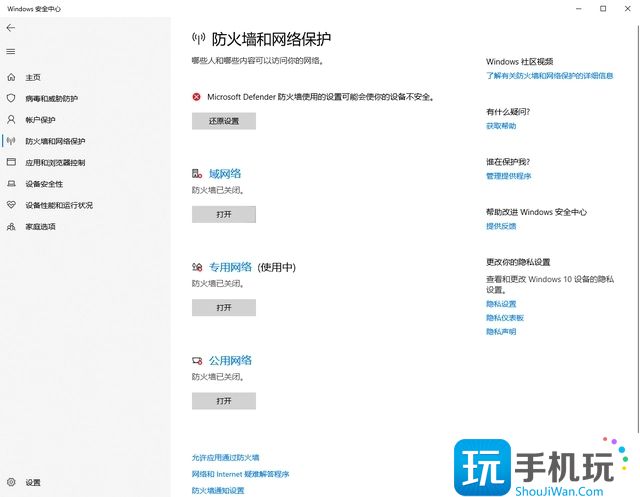Viewport: 640px width, 497px height.
Task: Open 帐户保护 section
Action: (40, 120)
